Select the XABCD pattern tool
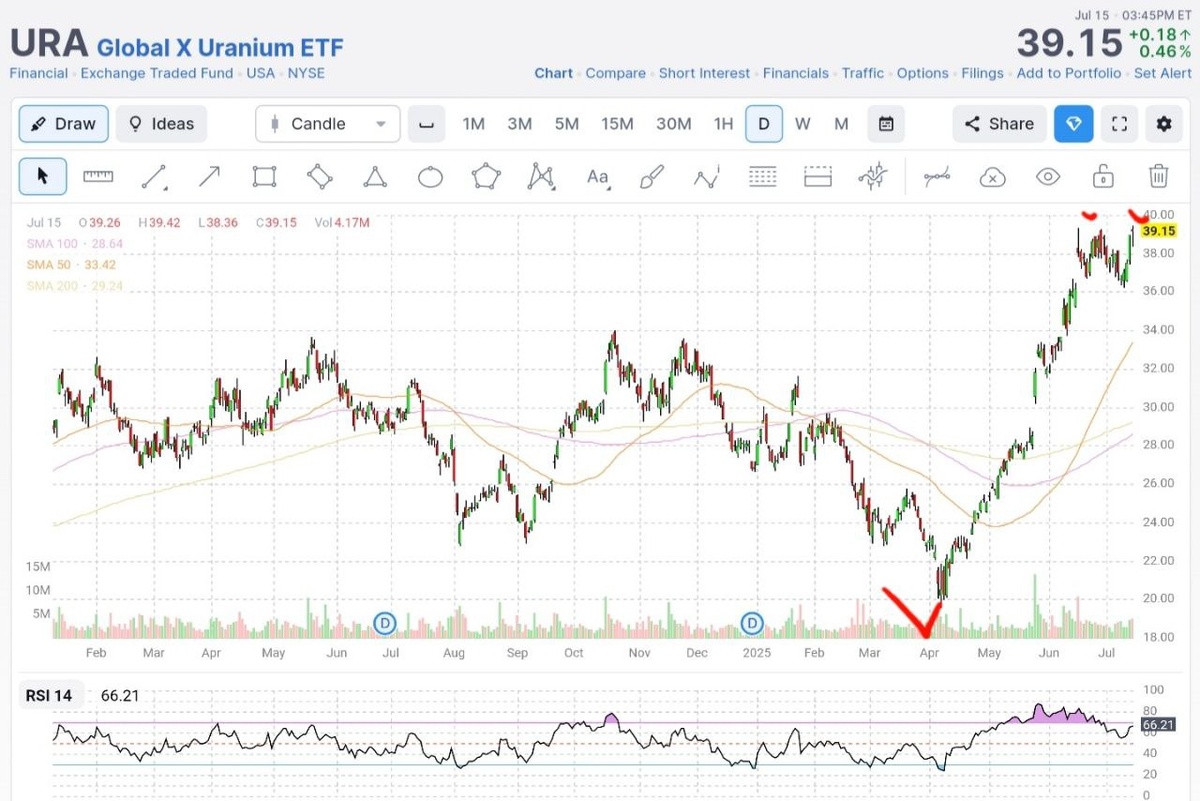1200x801 pixels. click(541, 177)
